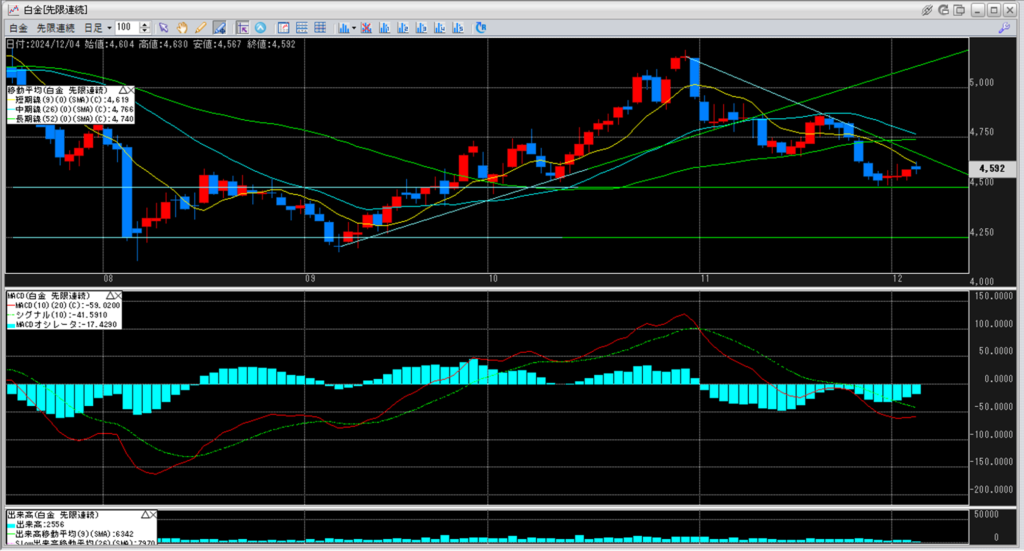Activate the hand pan tool
The image size is (1024, 551).
[183, 27]
